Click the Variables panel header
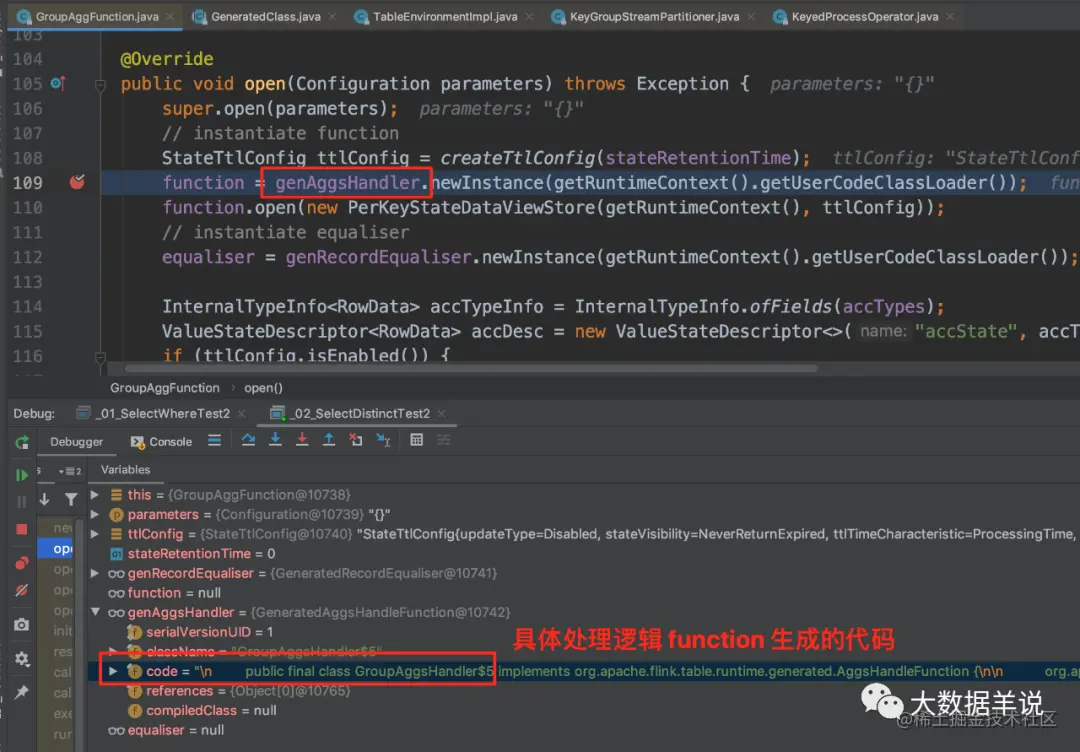 pyautogui.click(x=125, y=470)
